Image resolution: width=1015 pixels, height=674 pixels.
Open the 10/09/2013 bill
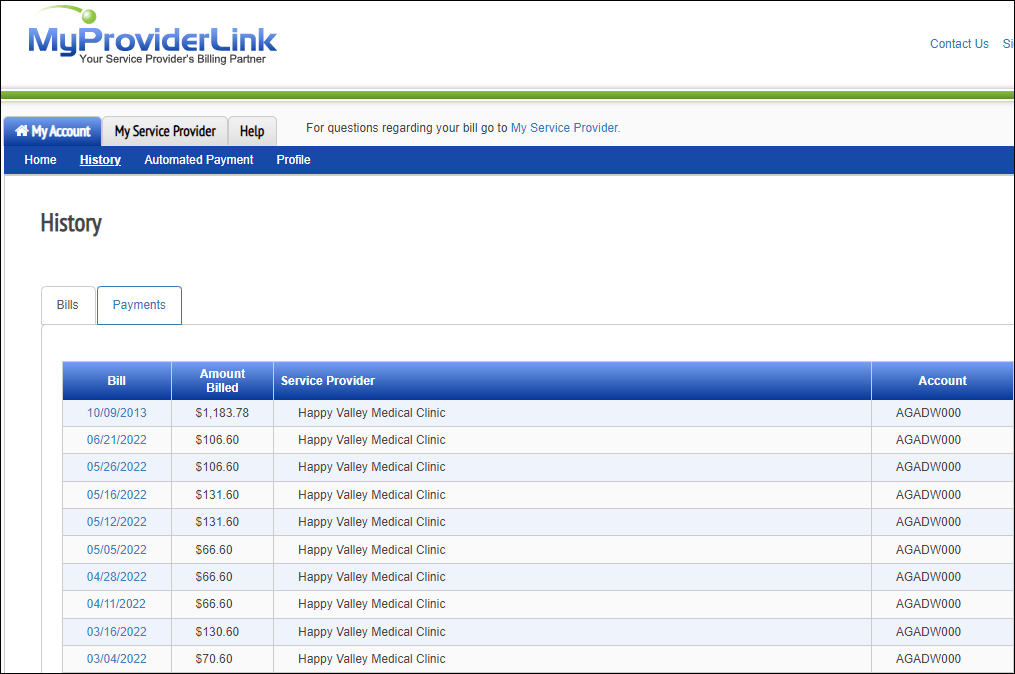pos(117,412)
